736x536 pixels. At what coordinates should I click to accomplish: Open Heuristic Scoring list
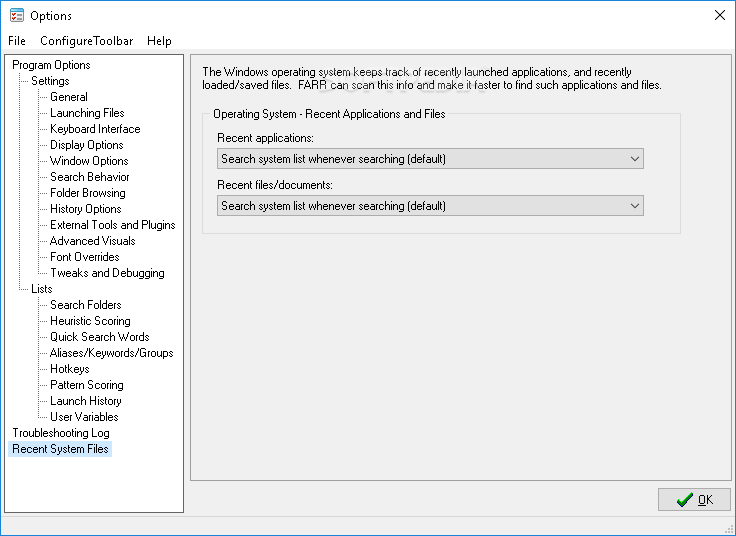pos(90,320)
